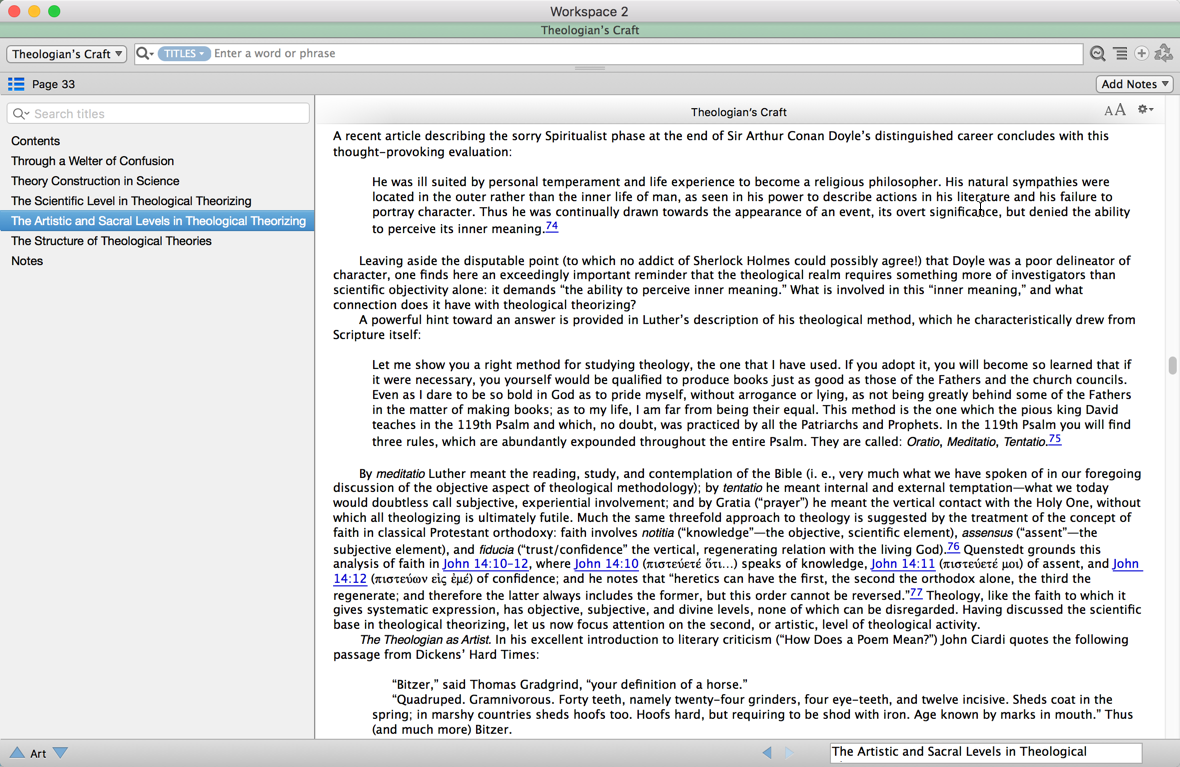This screenshot has height=767, width=1180.
Task: Click the 'Page 33' label
Action: coord(53,84)
